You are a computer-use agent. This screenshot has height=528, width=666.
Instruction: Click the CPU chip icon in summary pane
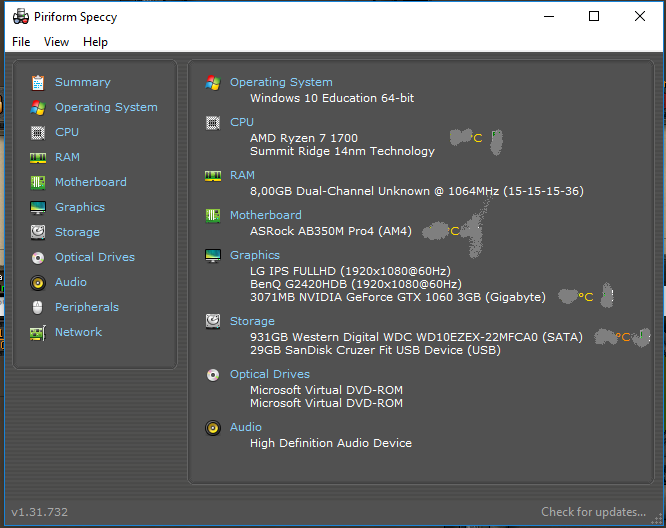click(213, 123)
